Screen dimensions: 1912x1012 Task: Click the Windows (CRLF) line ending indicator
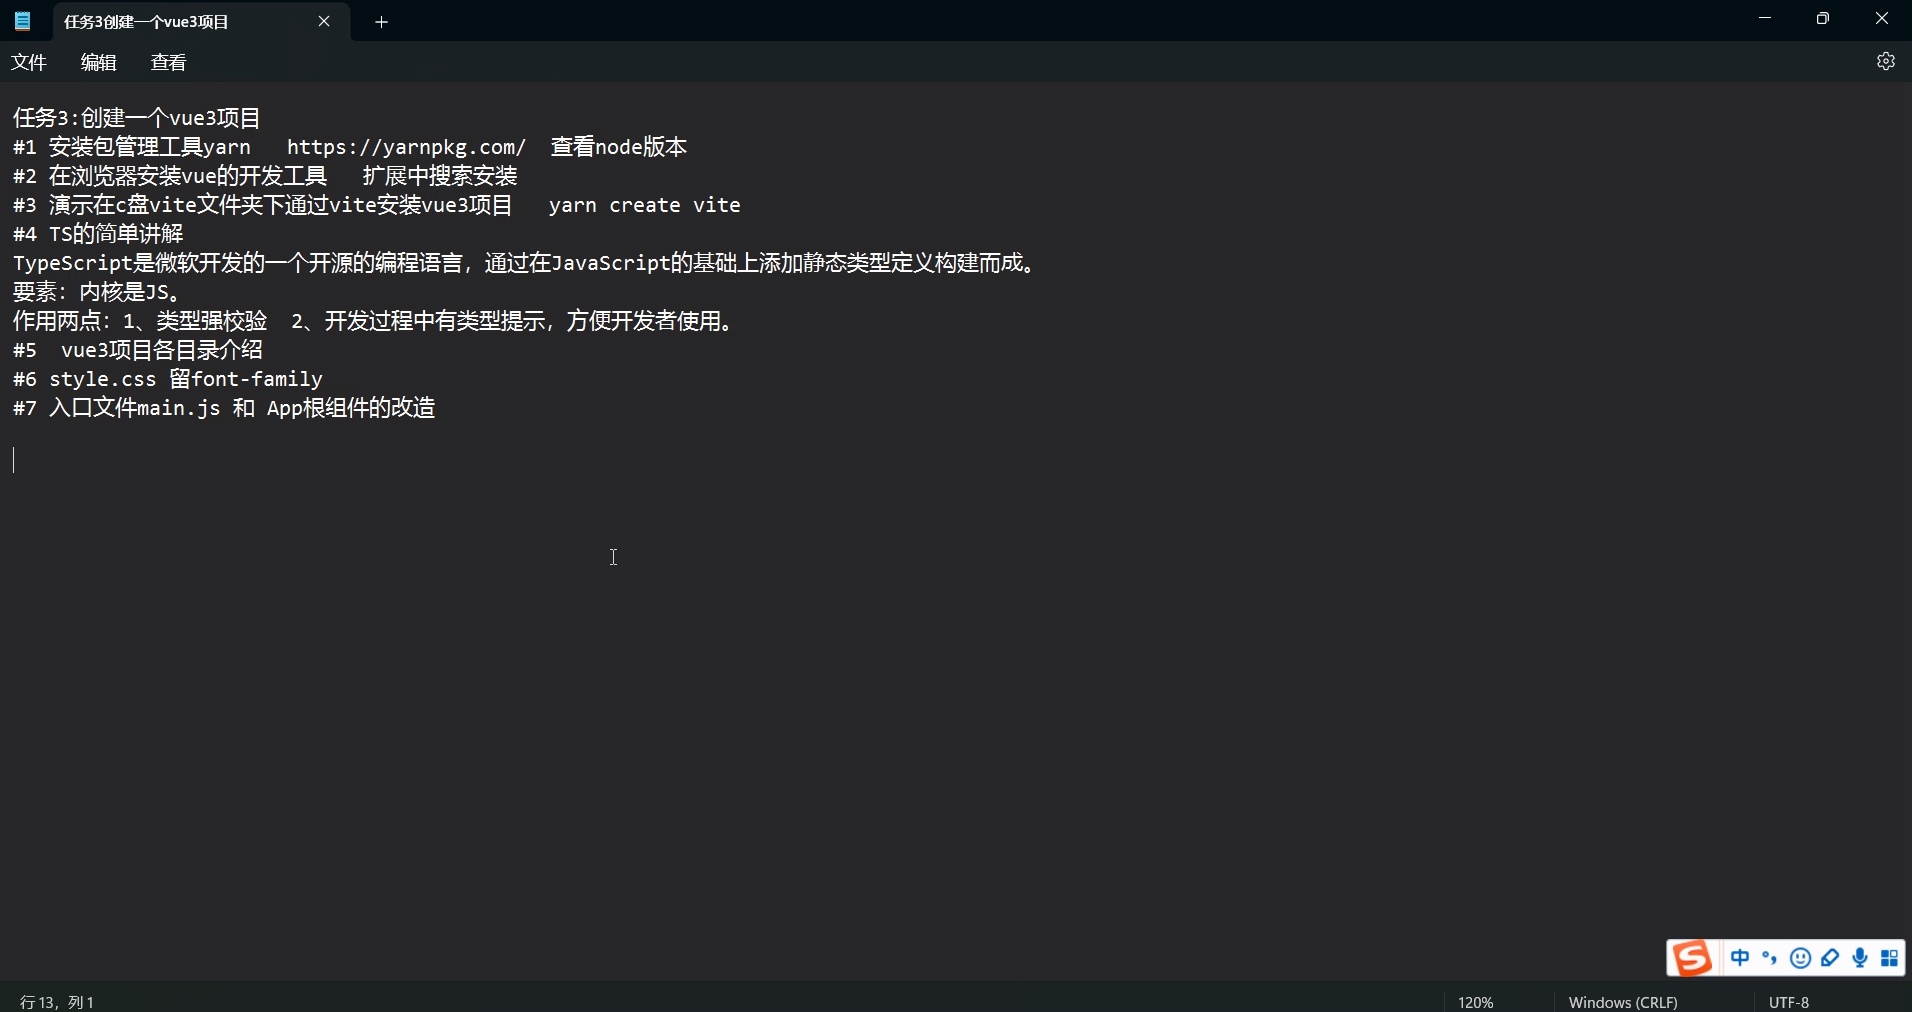click(x=1623, y=1001)
